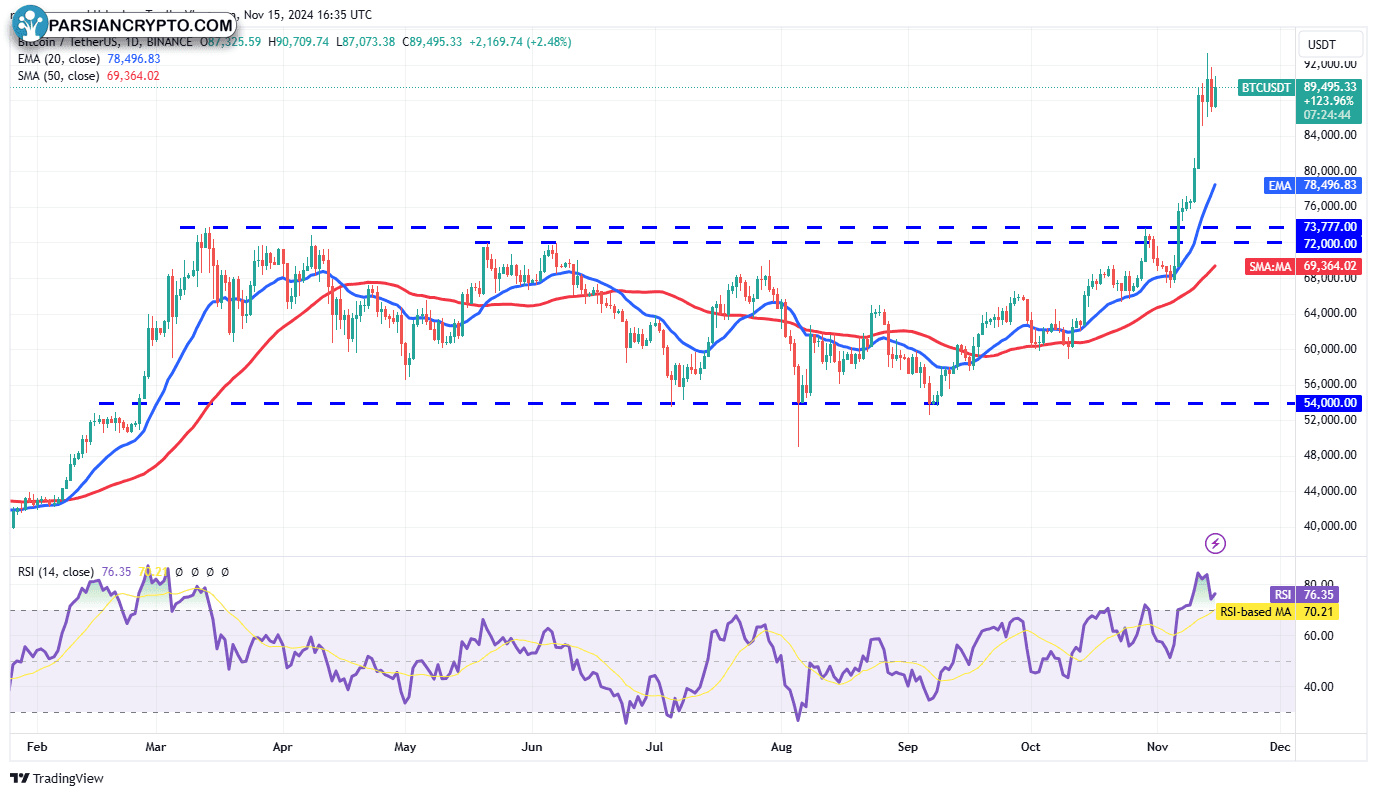Click the 92,000.00 price axis tick

(x=1330, y=63)
